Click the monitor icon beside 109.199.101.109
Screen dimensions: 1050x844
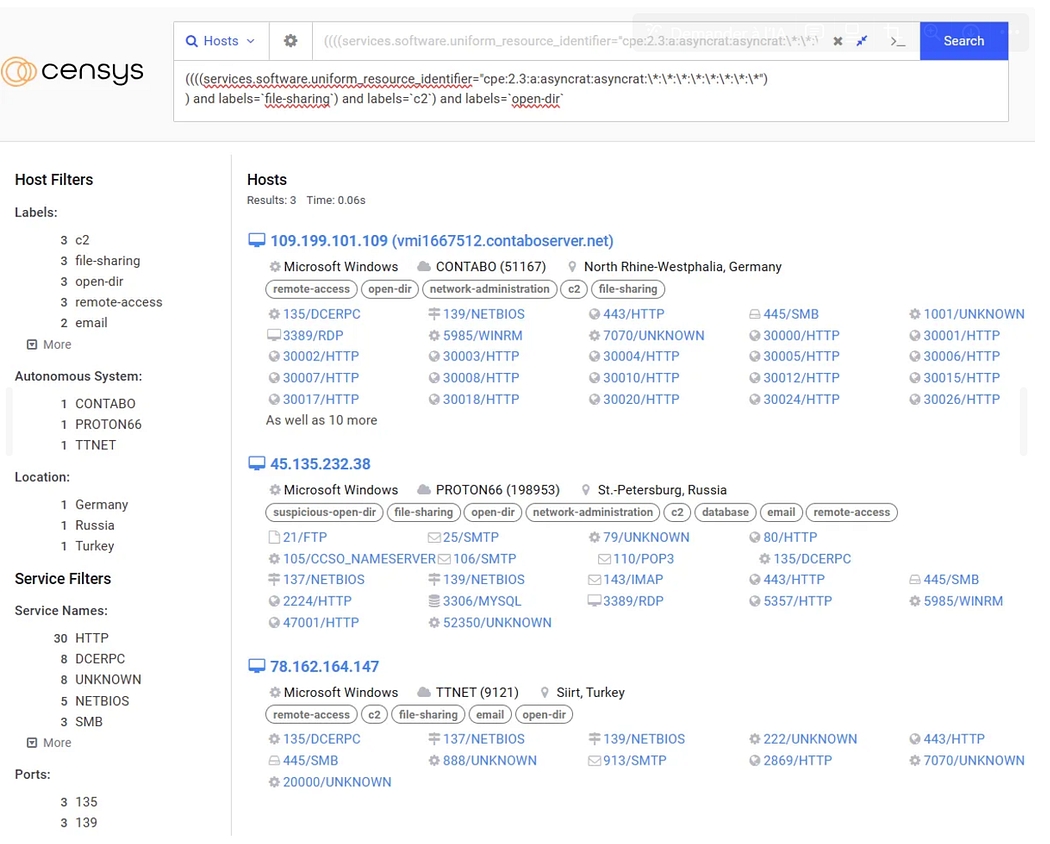pos(257,241)
